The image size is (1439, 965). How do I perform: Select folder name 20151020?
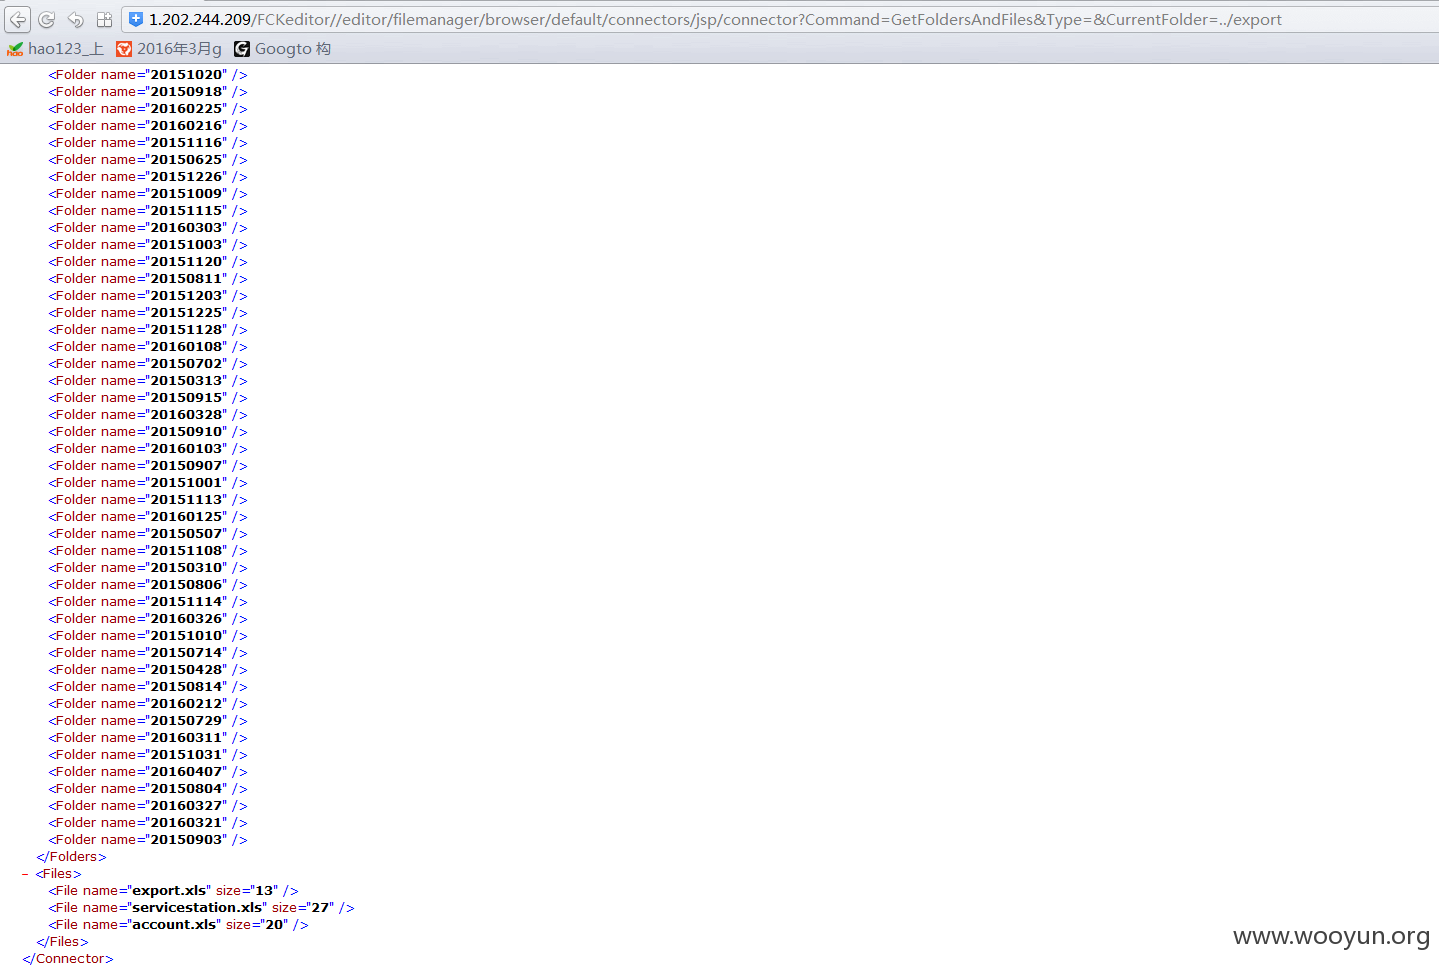(x=186, y=75)
